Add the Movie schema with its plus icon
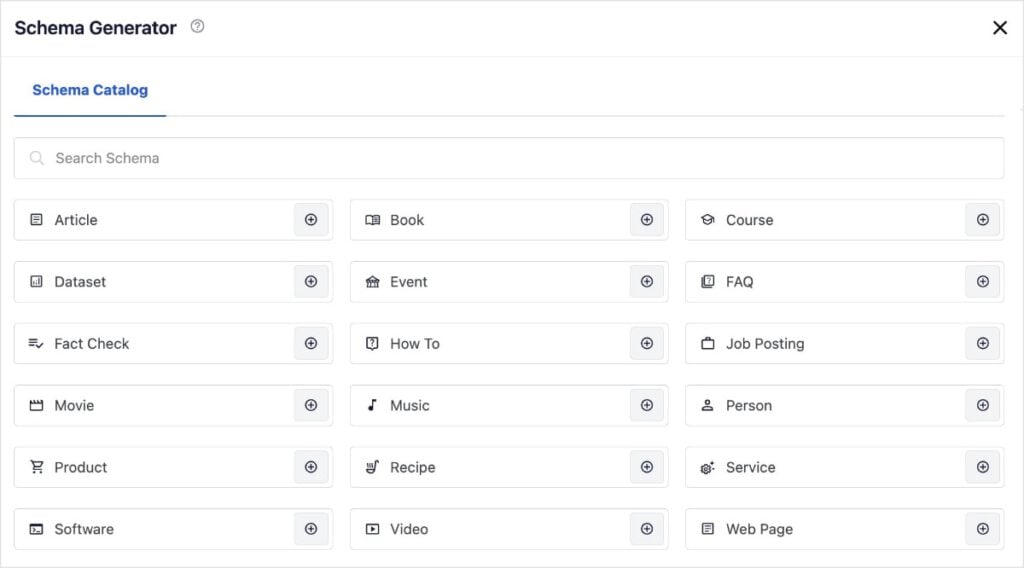1024x568 pixels. point(311,405)
